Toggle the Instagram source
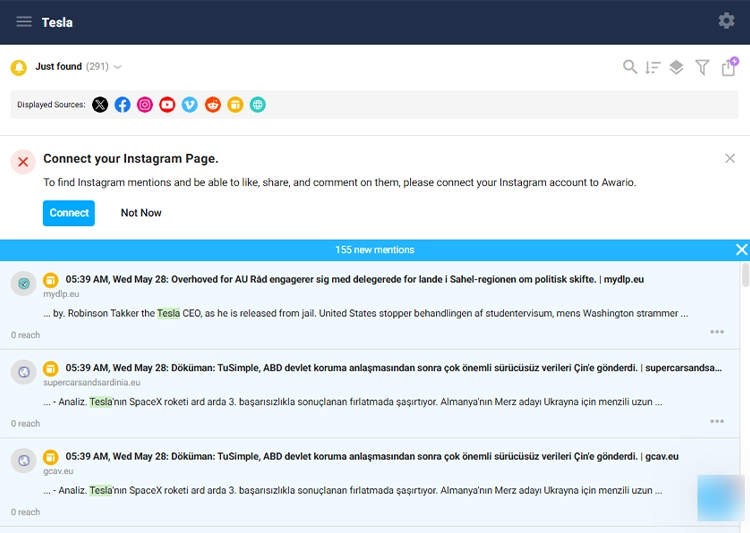The height and width of the screenshot is (533, 750). tap(145, 105)
